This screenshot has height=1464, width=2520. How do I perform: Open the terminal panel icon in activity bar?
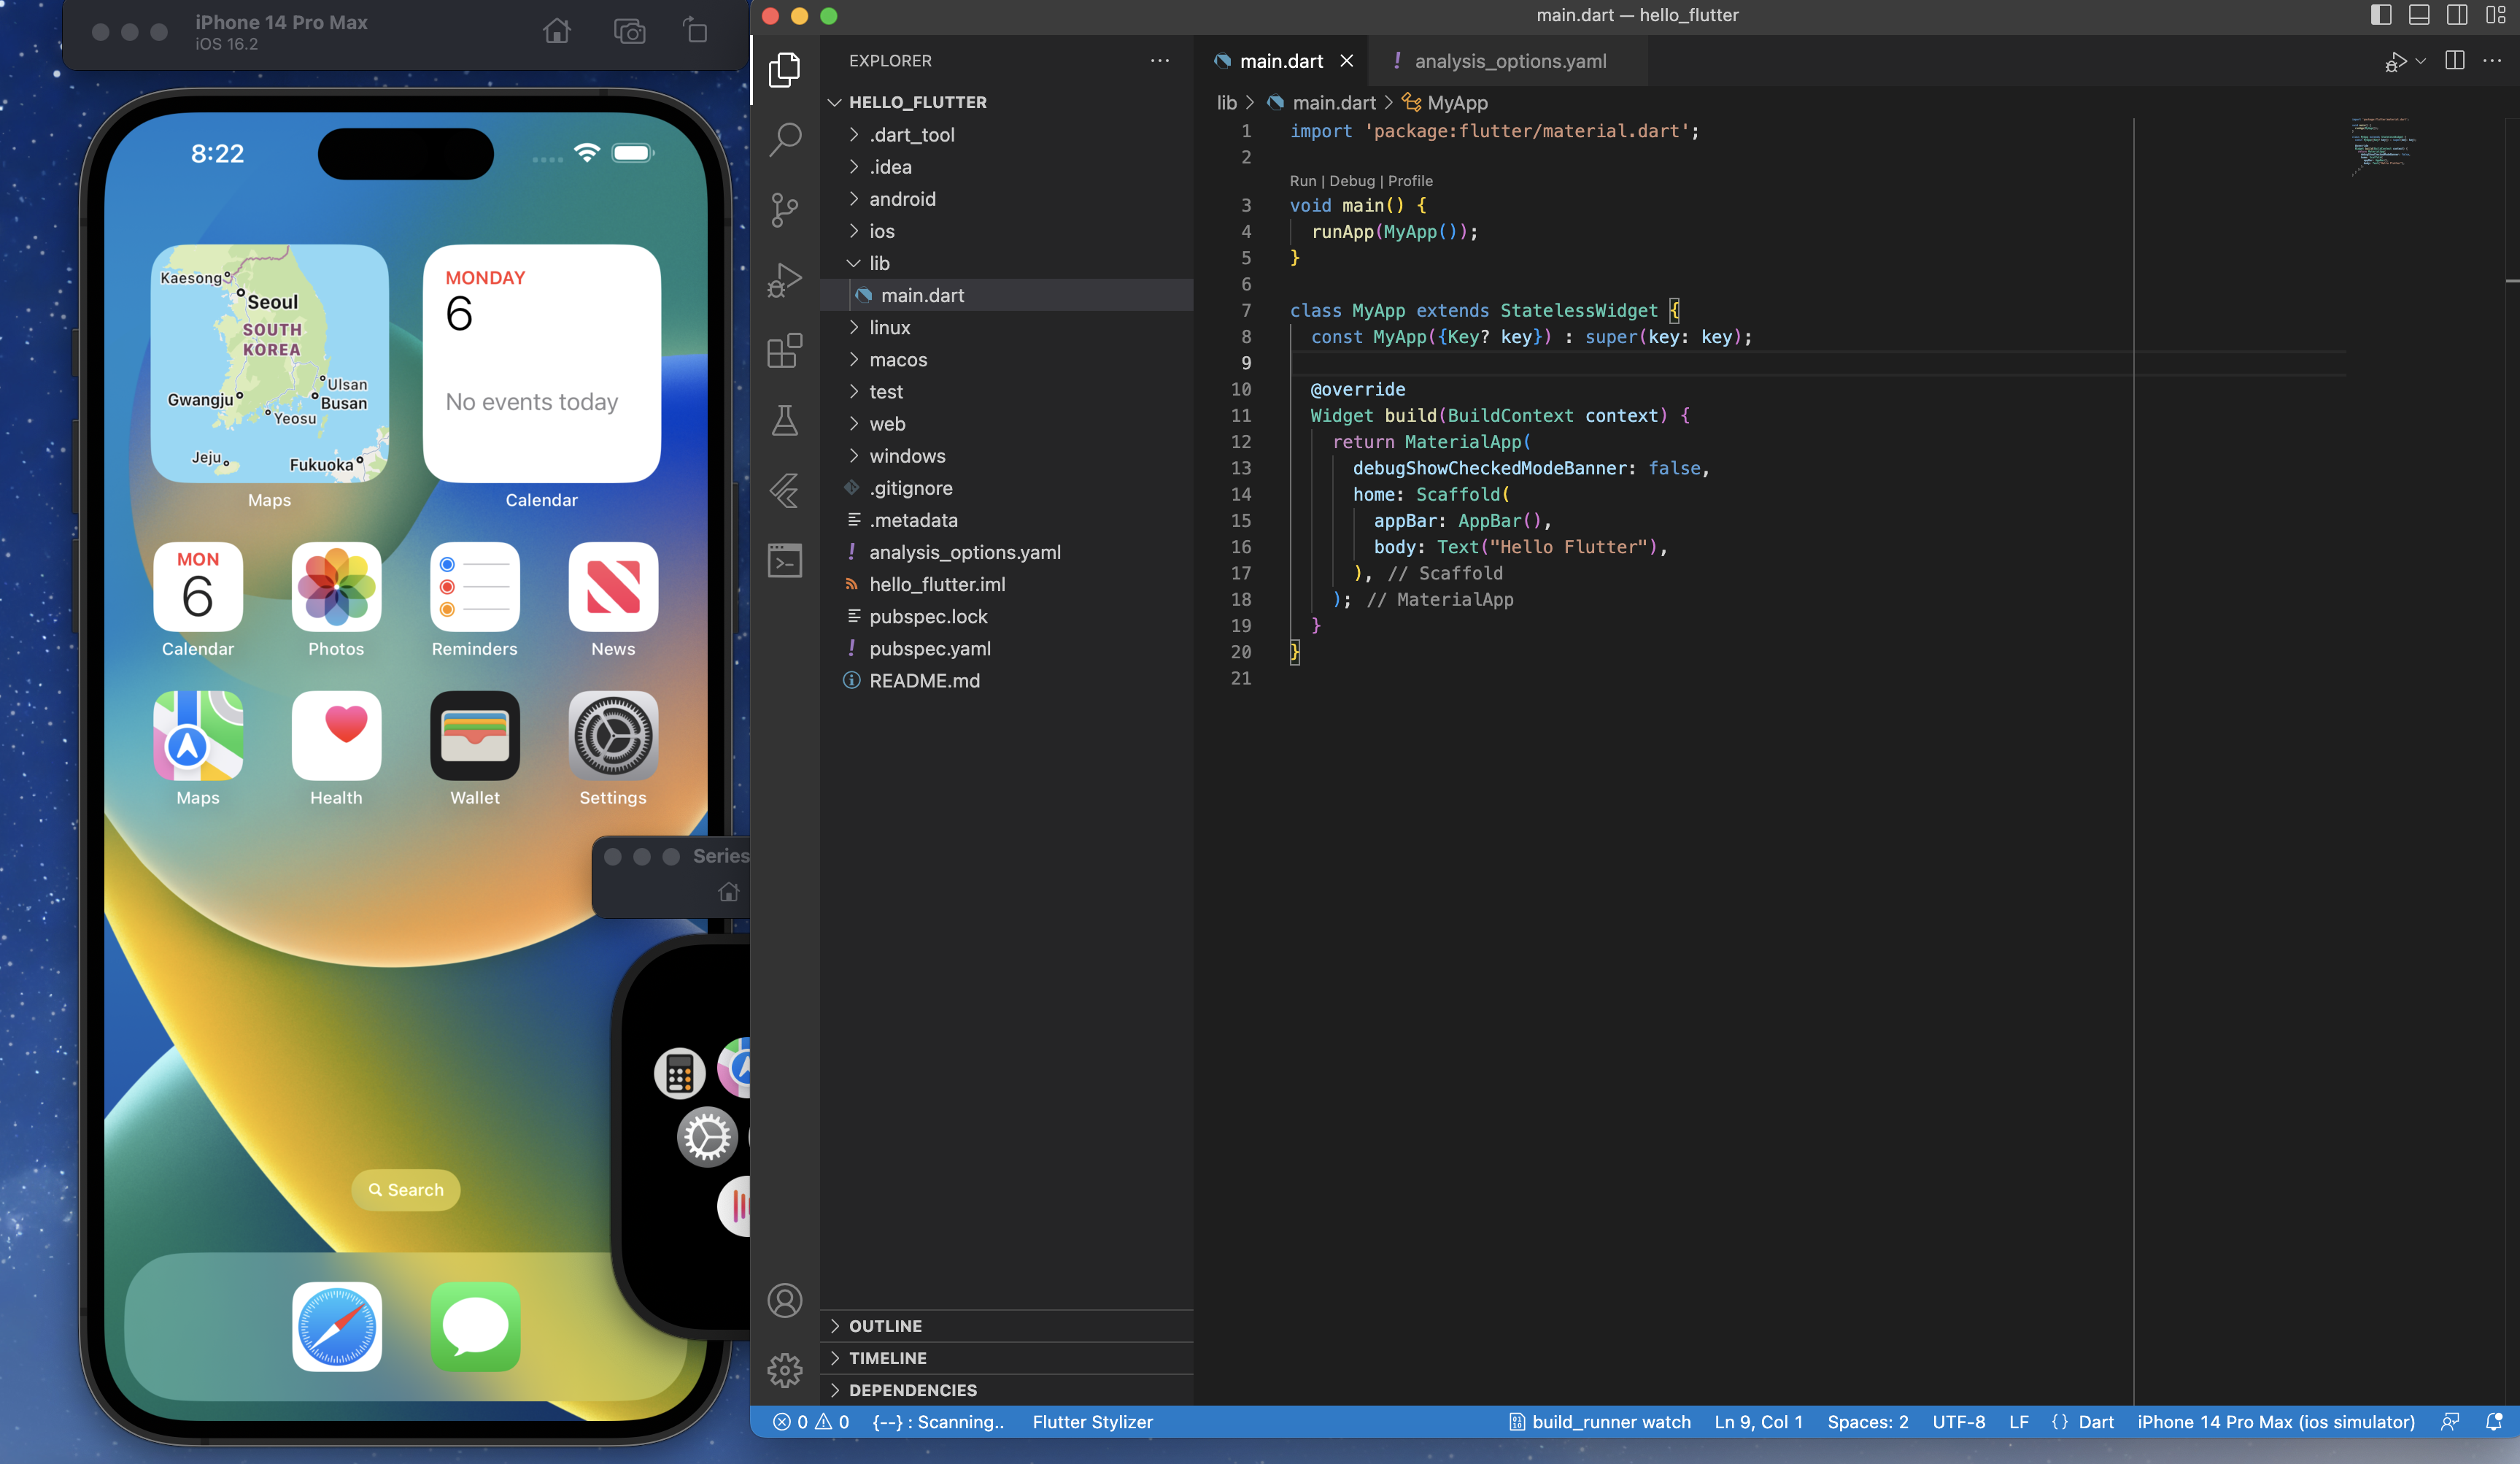tap(785, 560)
